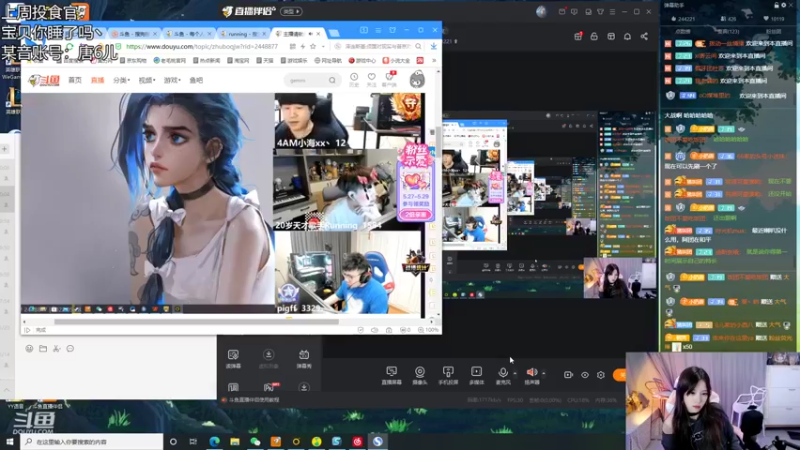Switch to second 斗鱼 browser tab
The height and width of the screenshot is (450, 800).
[189, 34]
